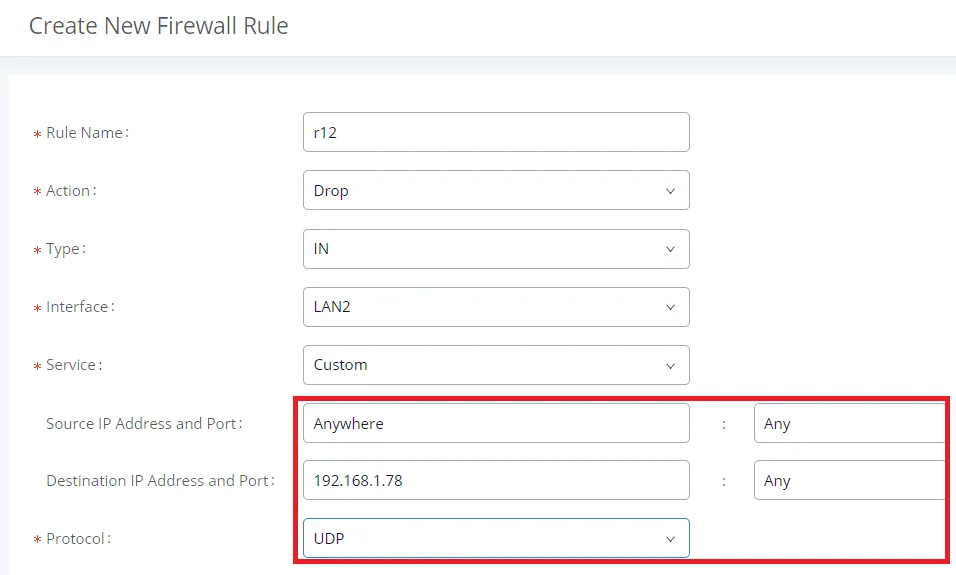This screenshot has width=956, height=575.
Task: Expand the Protocol dropdown showing UDP
Action: (x=496, y=538)
